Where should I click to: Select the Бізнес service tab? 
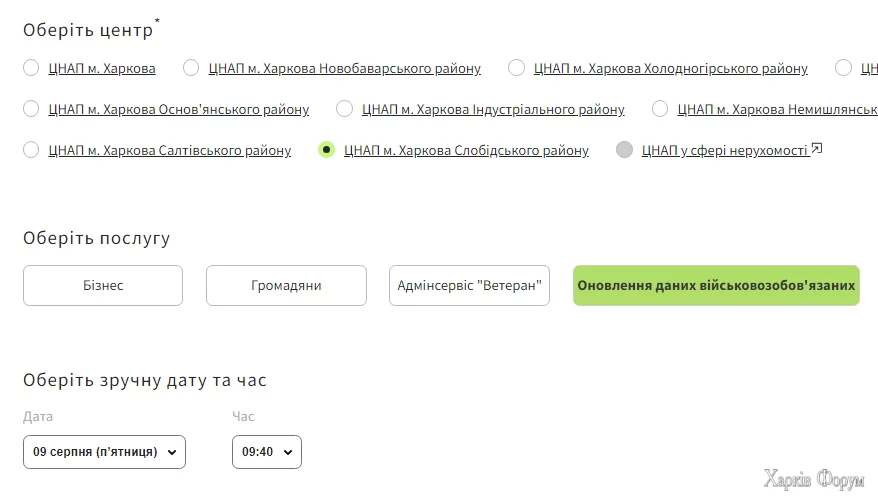click(x=103, y=285)
